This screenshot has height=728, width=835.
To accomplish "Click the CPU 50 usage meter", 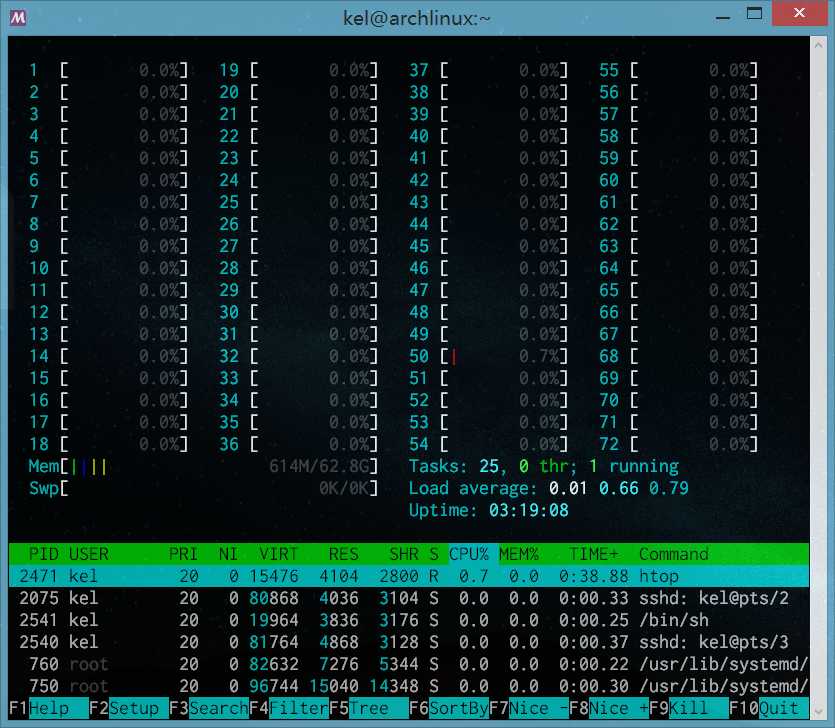I will 488,356.
